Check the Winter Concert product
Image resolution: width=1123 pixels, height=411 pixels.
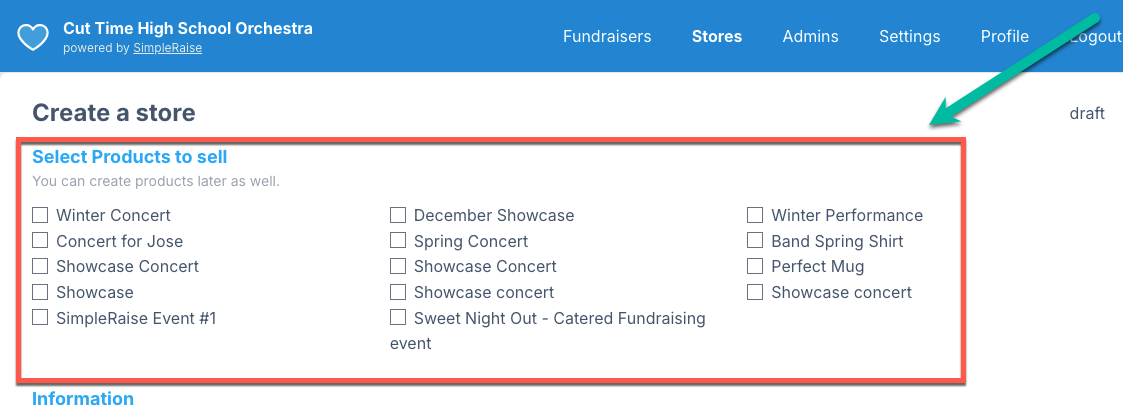tap(40, 215)
